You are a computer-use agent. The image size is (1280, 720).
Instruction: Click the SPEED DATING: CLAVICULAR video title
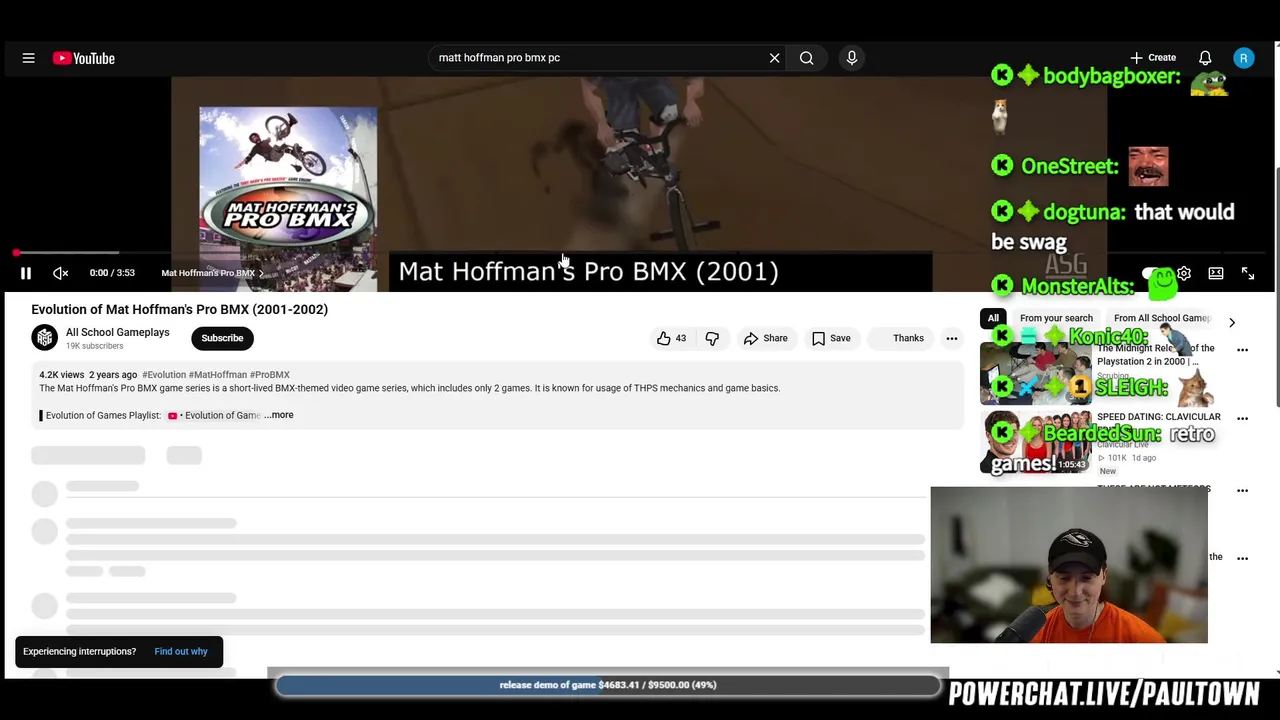click(1159, 416)
